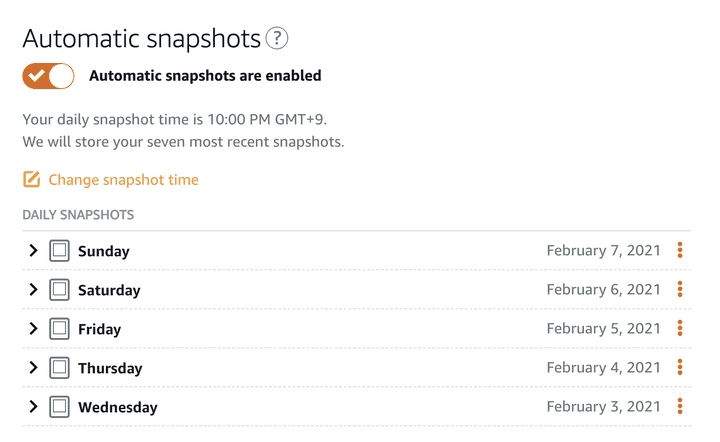Disable the automatic snapshots toggle
Image resolution: width=720 pixels, height=442 pixels.
(49, 75)
